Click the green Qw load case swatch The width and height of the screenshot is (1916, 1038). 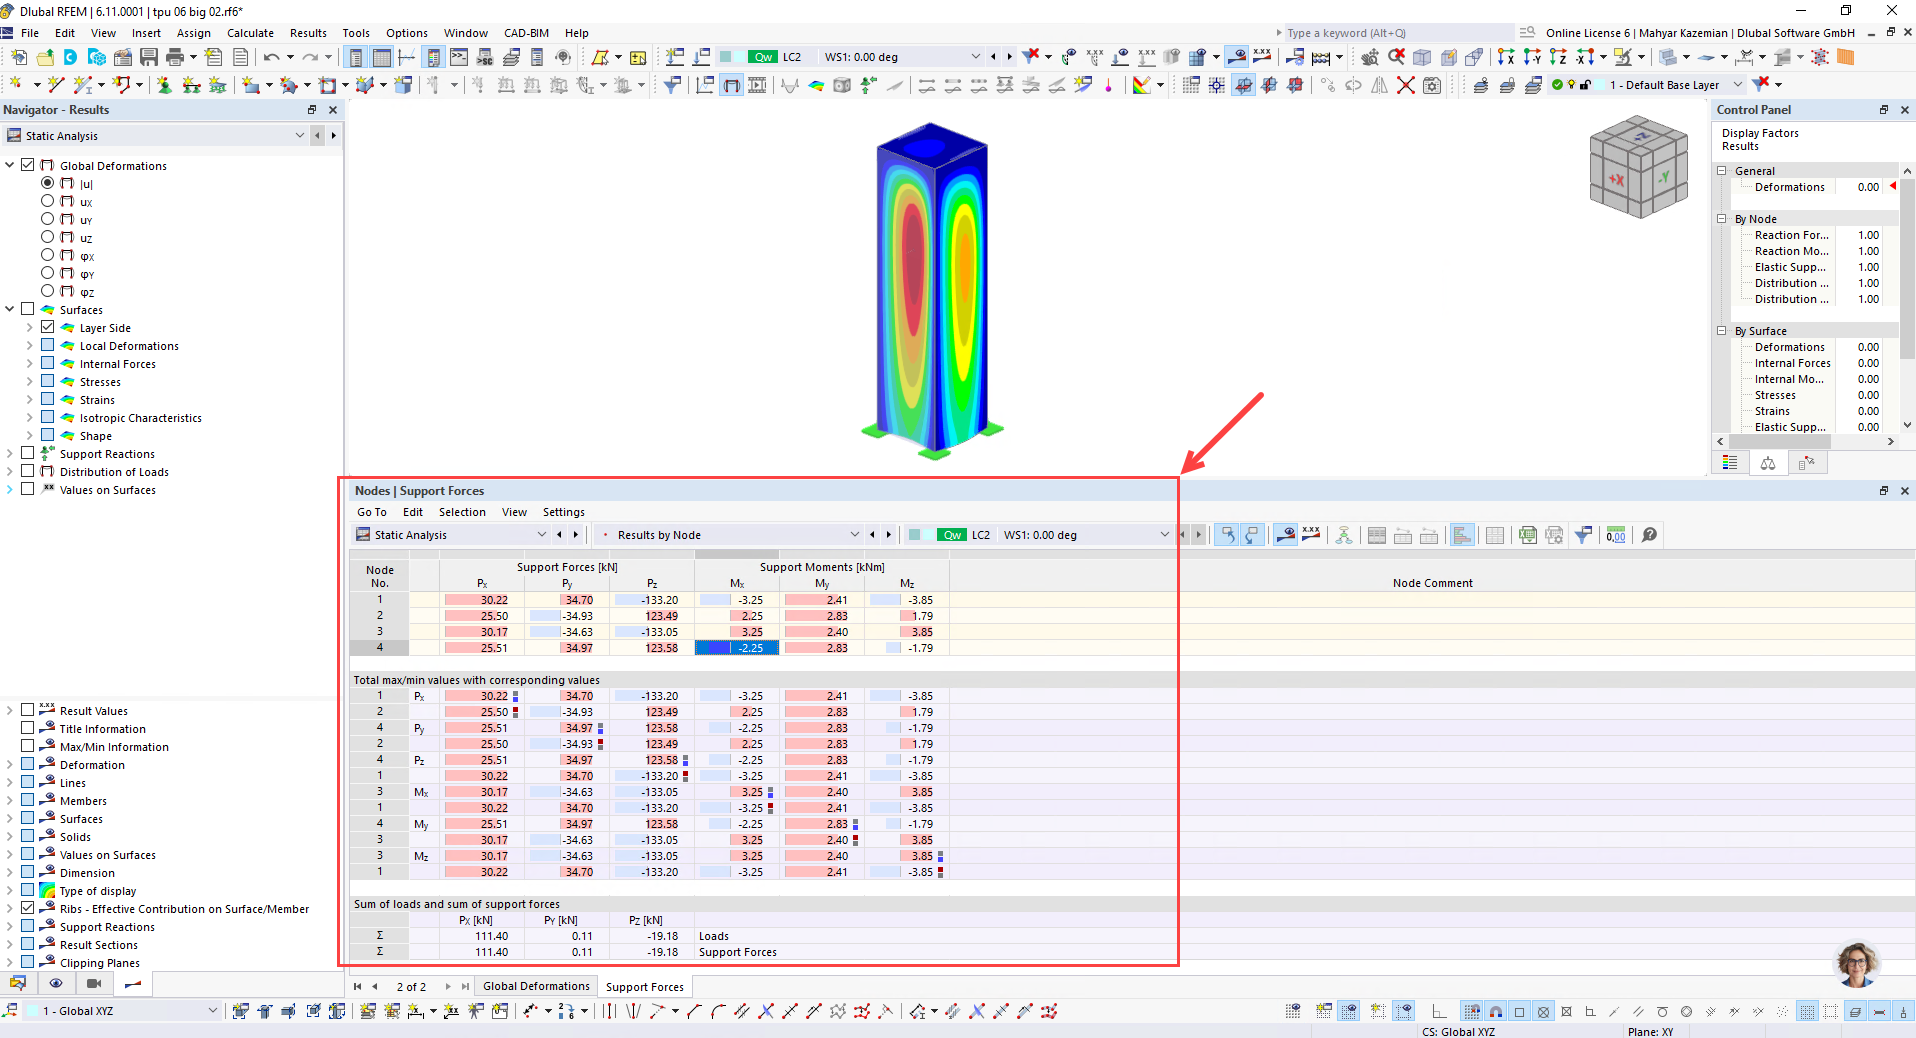point(763,57)
